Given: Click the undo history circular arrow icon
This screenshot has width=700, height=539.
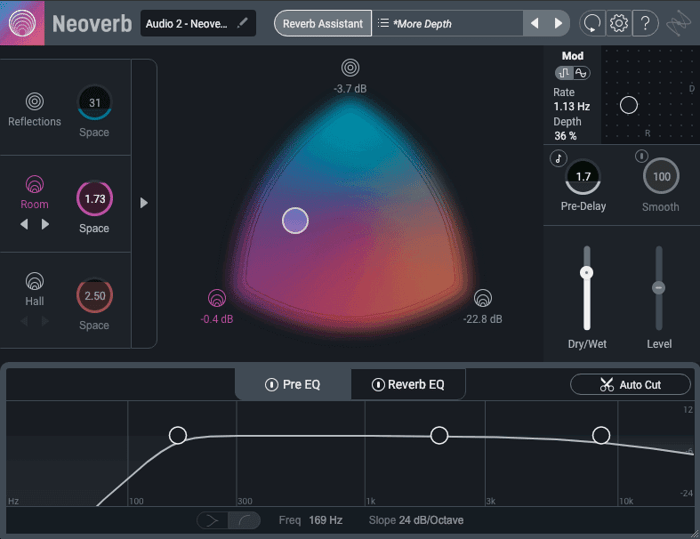Looking at the screenshot, I should click(592, 23).
